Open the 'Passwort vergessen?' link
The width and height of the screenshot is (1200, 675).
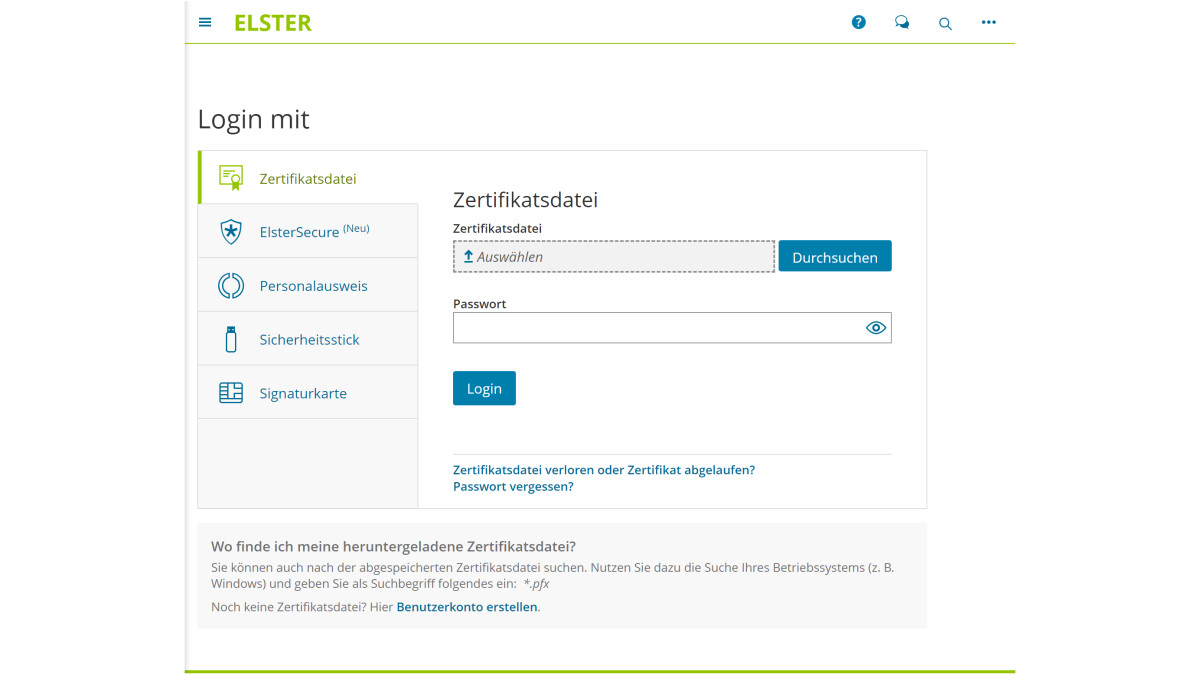(513, 486)
